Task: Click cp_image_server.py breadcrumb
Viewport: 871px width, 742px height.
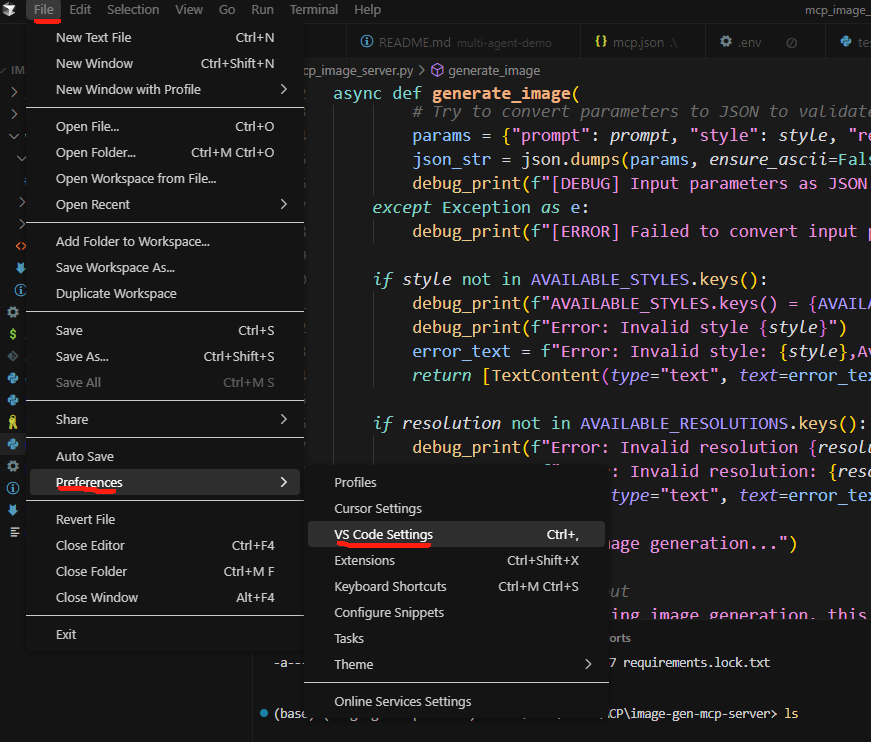Action: (358, 71)
